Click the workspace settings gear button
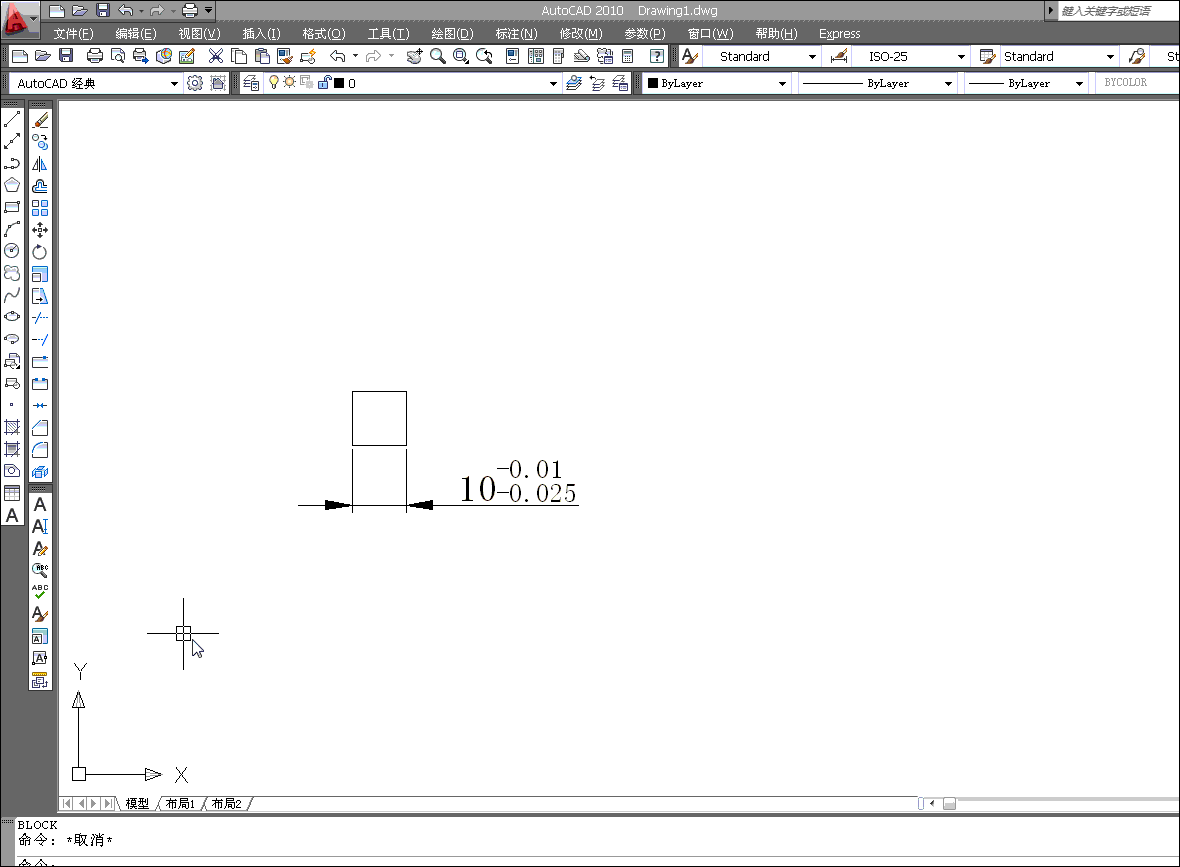Viewport: 1180px width, 867px height. [195, 83]
